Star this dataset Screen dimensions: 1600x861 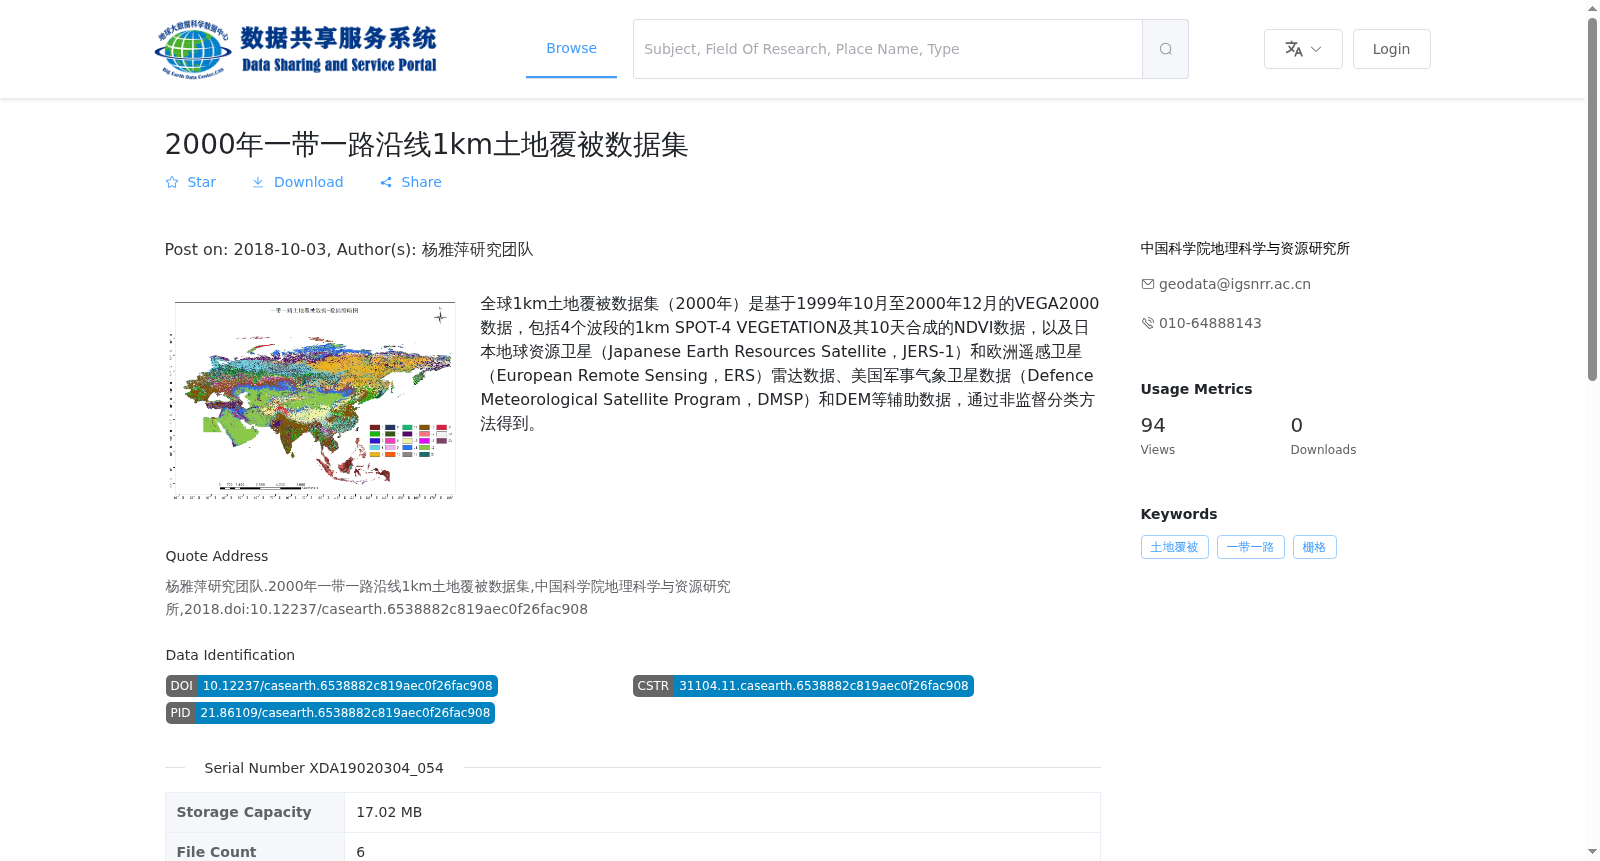190,182
